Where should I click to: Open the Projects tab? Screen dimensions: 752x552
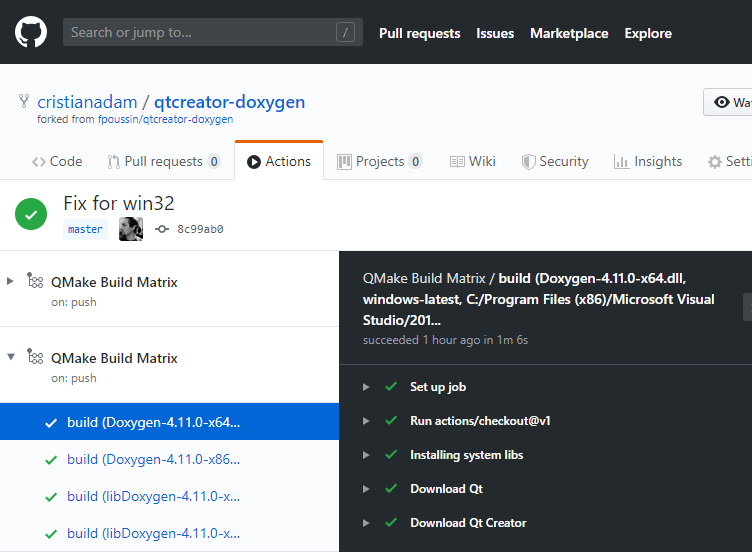[379, 161]
